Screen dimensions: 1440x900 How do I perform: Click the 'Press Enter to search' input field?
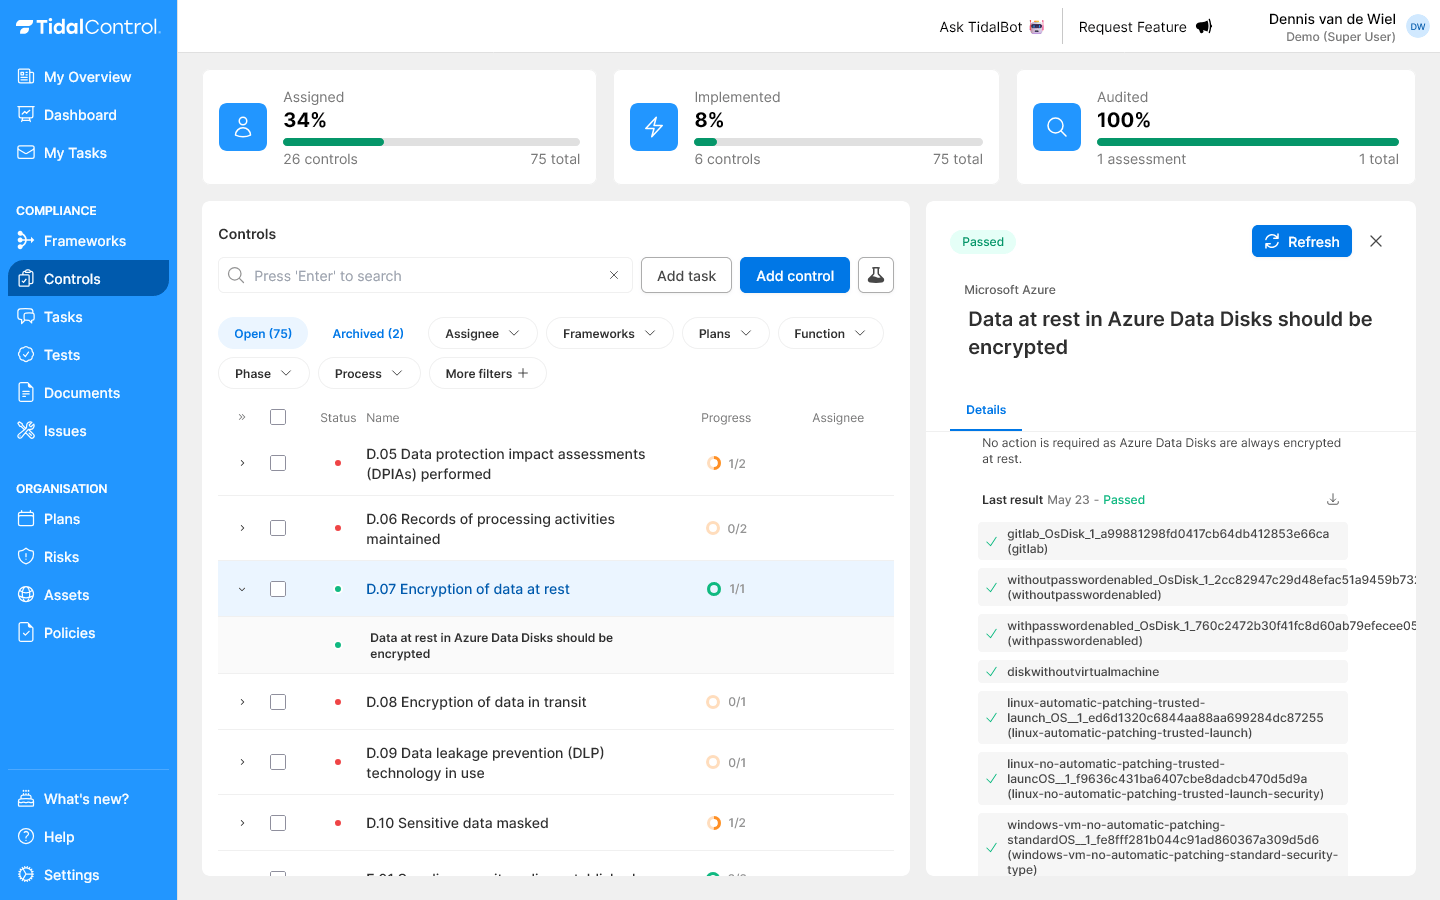(x=420, y=275)
